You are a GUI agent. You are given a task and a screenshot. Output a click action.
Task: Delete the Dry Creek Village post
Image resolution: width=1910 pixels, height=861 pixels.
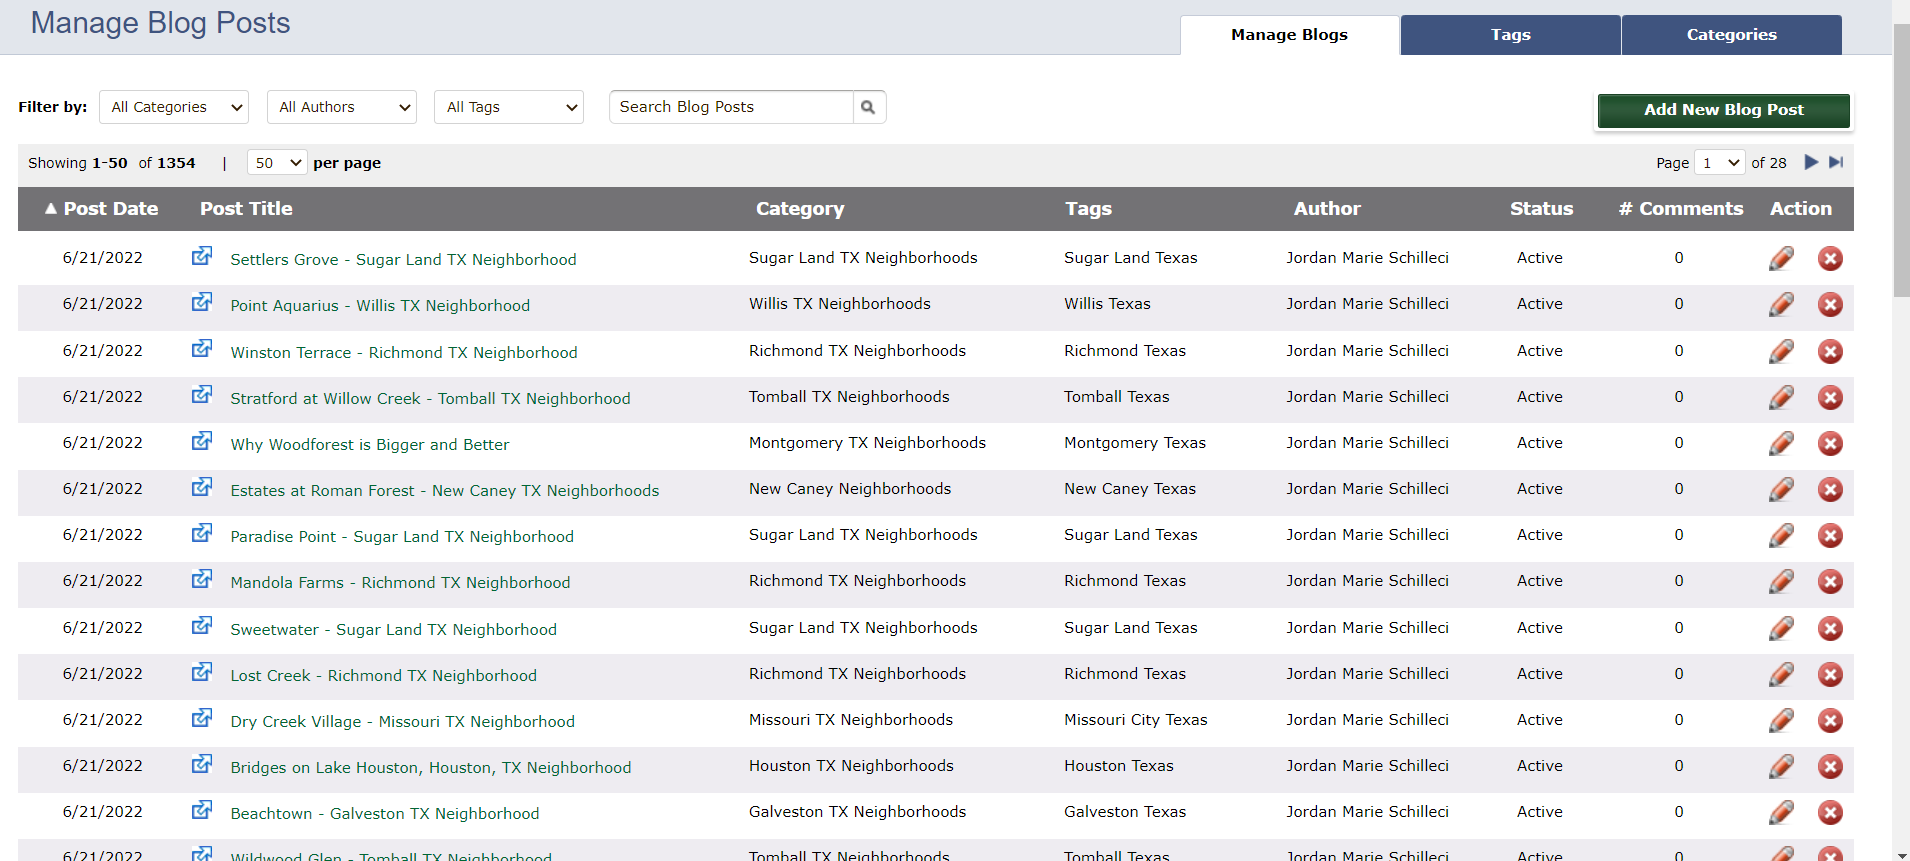coord(1830,721)
